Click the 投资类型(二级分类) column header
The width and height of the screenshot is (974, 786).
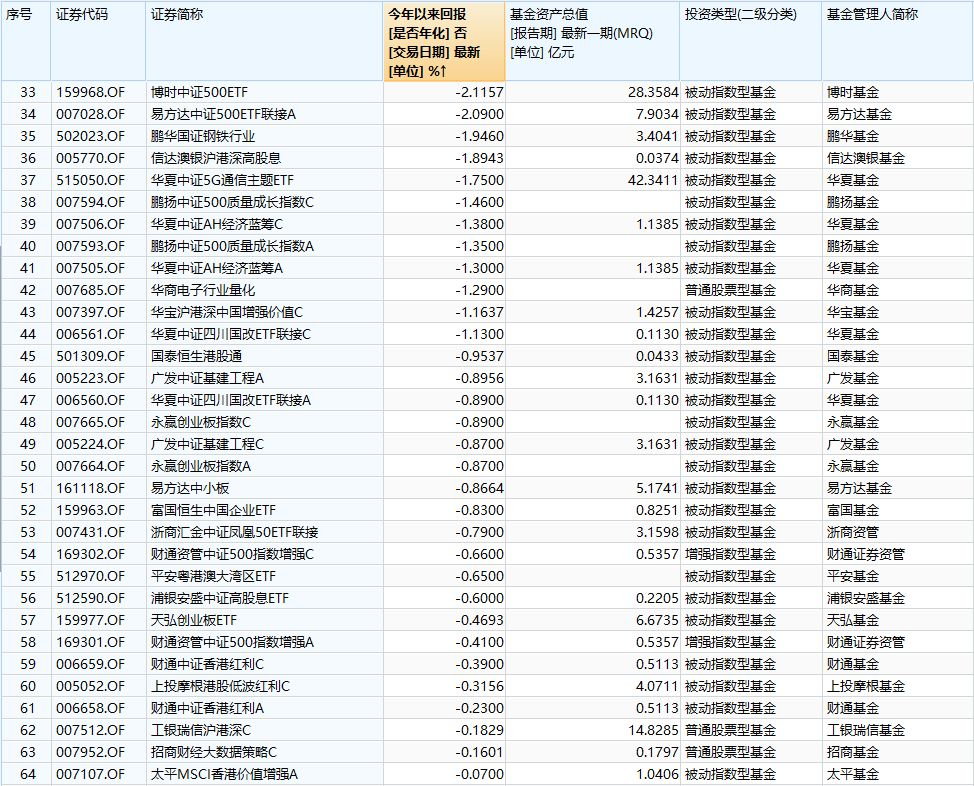pos(751,42)
